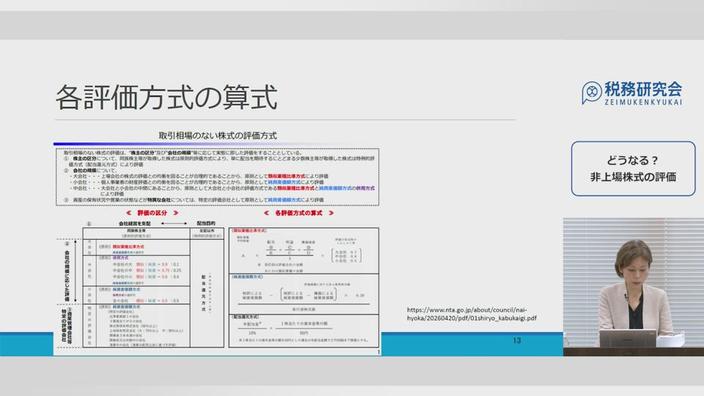Click the red 類似業種比準方式 entry in left table
The width and height of the screenshot is (704, 396).
click(128, 247)
